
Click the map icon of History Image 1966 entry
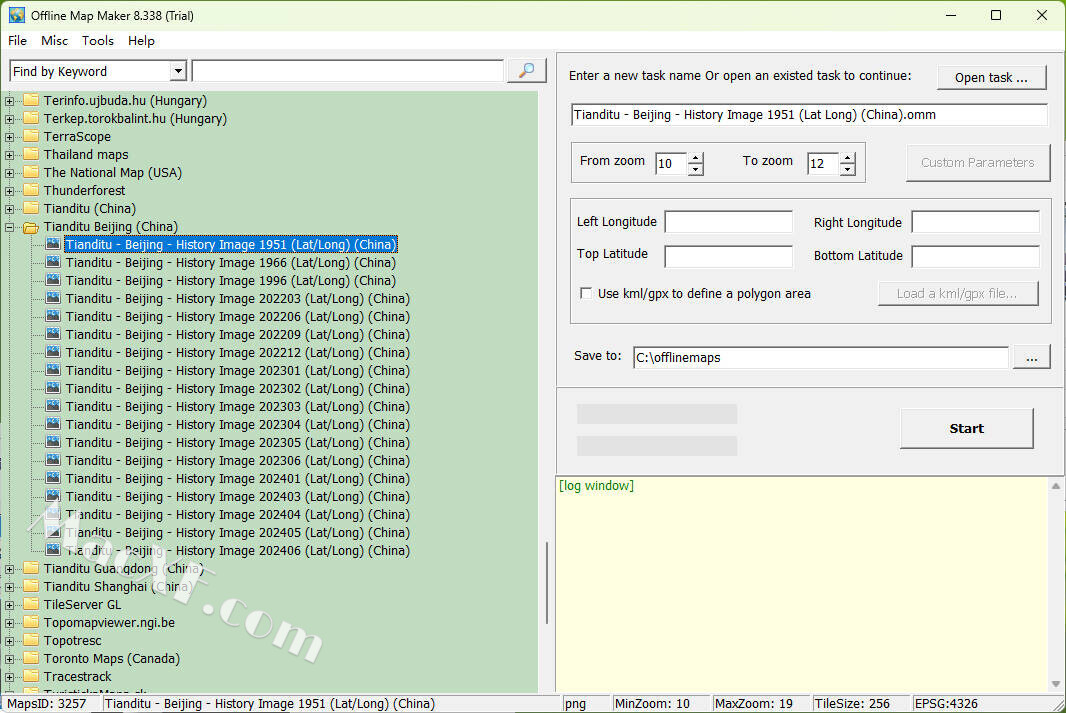[53, 262]
